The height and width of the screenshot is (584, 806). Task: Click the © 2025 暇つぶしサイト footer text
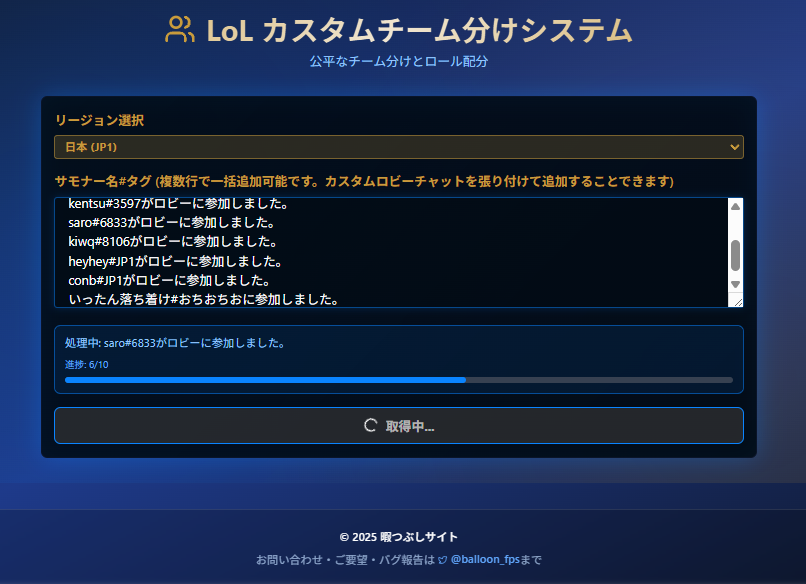pyautogui.click(x=399, y=537)
